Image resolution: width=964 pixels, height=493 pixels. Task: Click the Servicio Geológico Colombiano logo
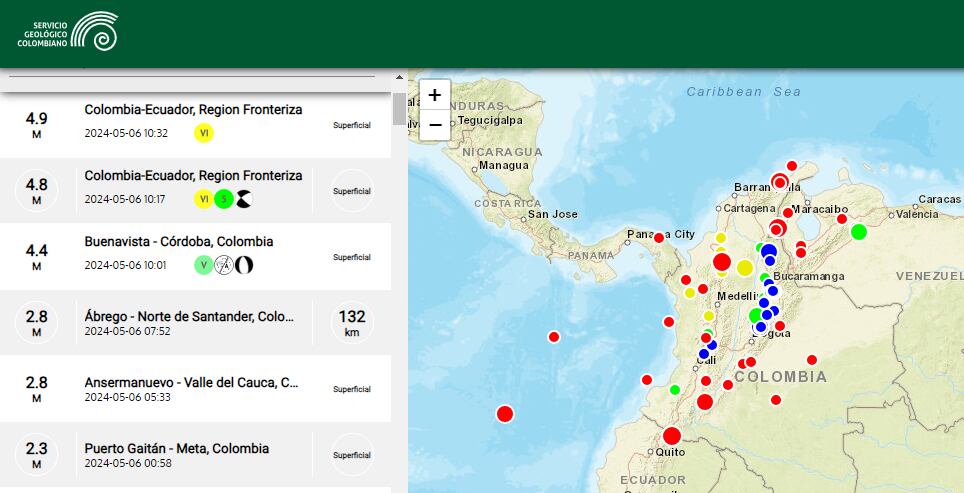tap(68, 32)
